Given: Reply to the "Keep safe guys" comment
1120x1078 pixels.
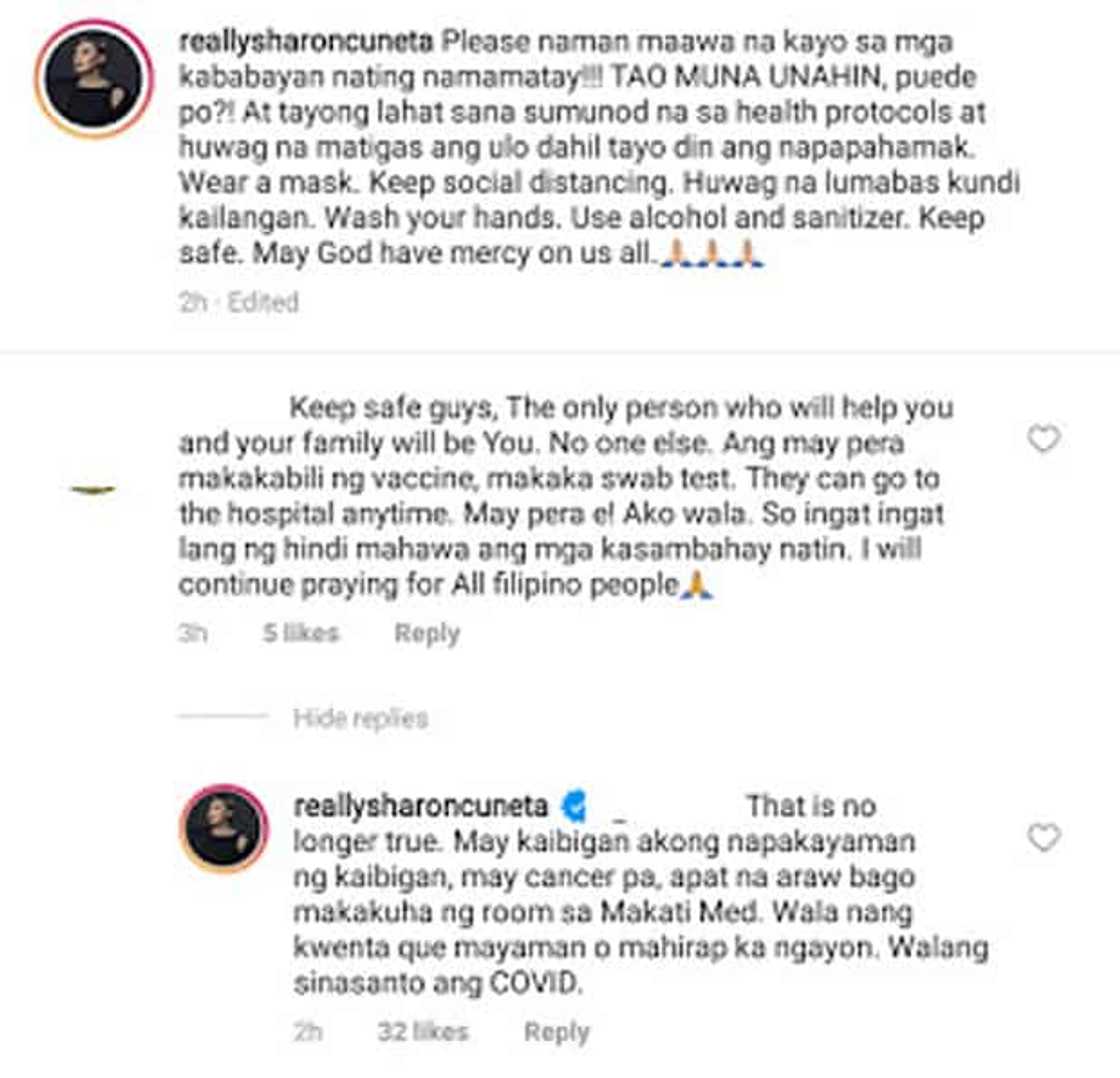Looking at the screenshot, I should pos(427,633).
